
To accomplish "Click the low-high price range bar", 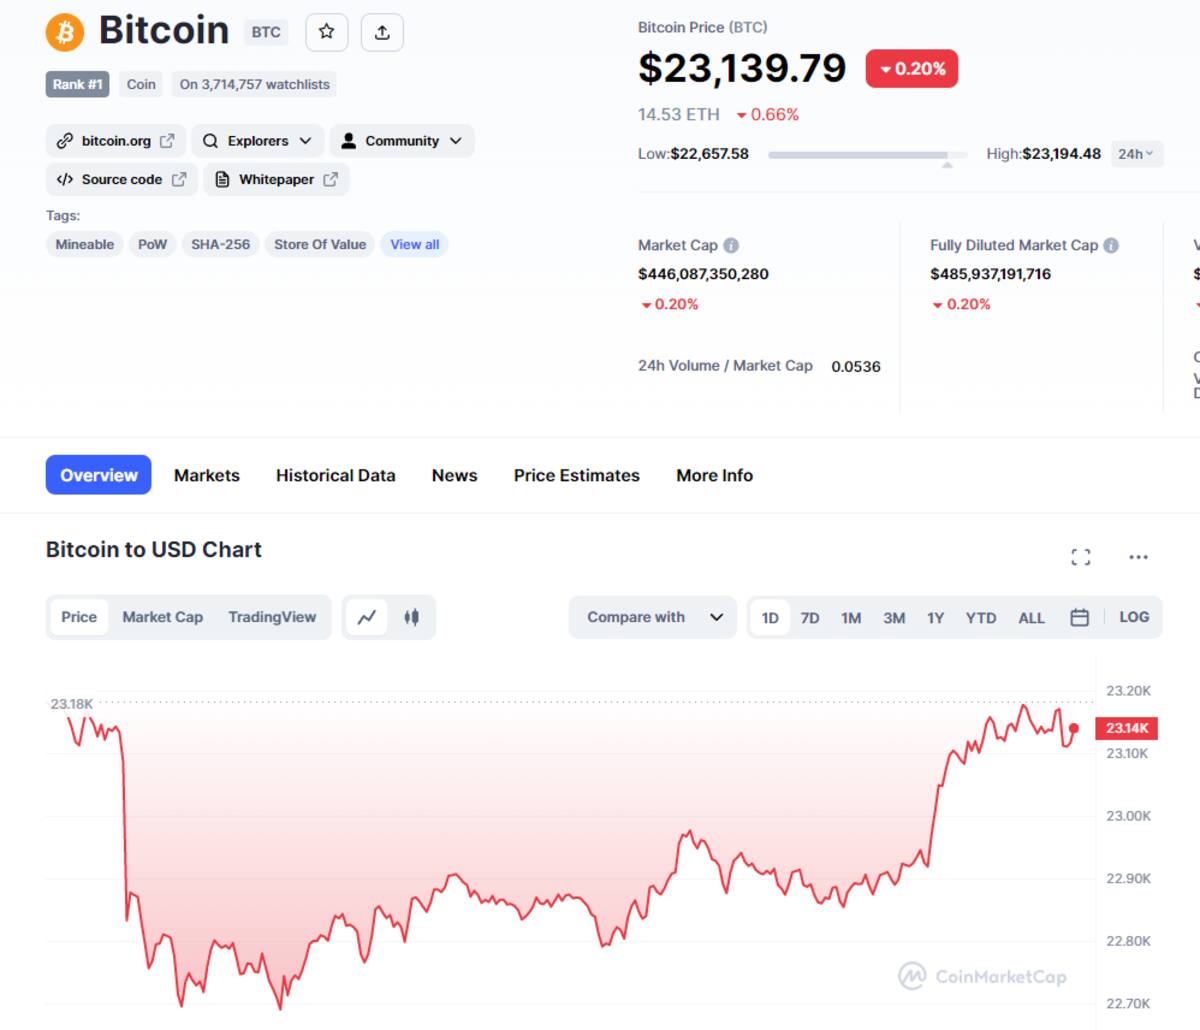I will [x=867, y=155].
